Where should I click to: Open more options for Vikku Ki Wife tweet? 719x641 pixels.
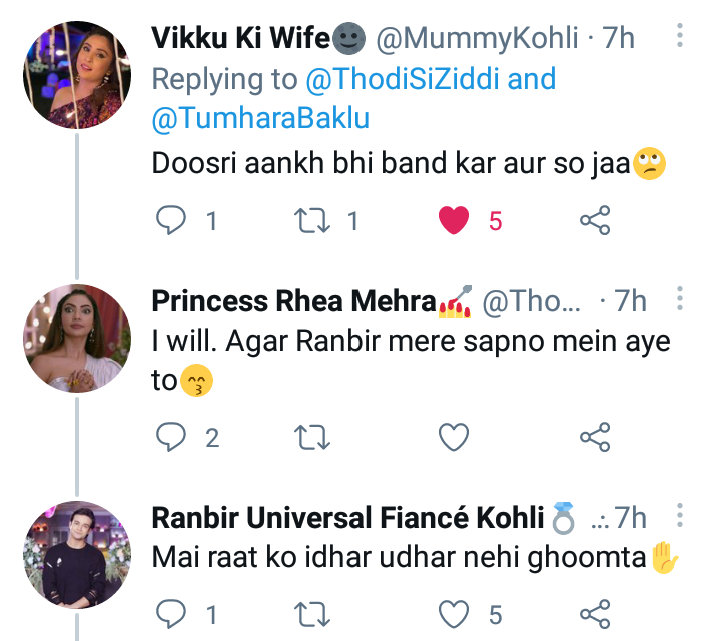(x=680, y=38)
